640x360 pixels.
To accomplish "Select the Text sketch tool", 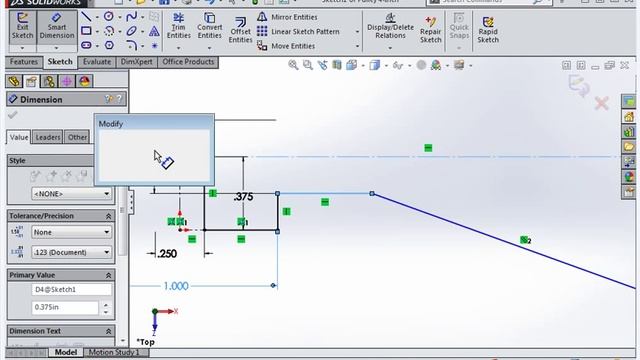I will pyautogui.click(x=154, y=31).
